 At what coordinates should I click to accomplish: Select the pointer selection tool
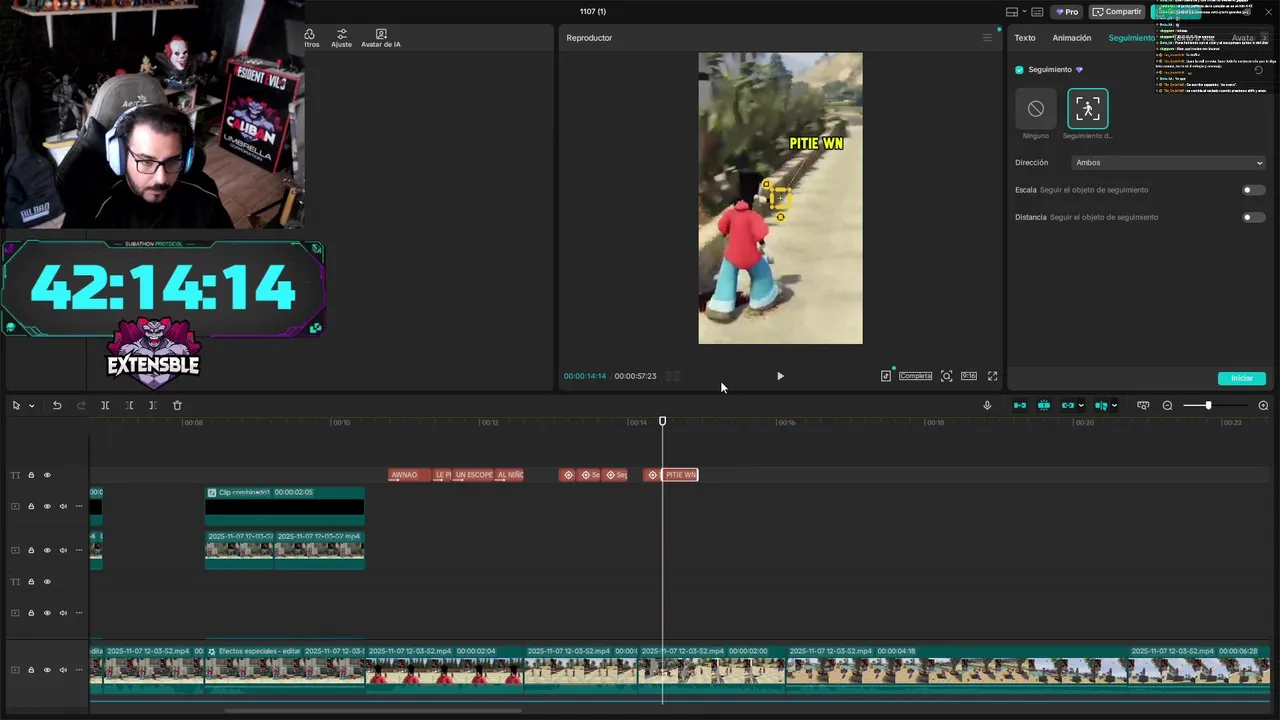16,405
